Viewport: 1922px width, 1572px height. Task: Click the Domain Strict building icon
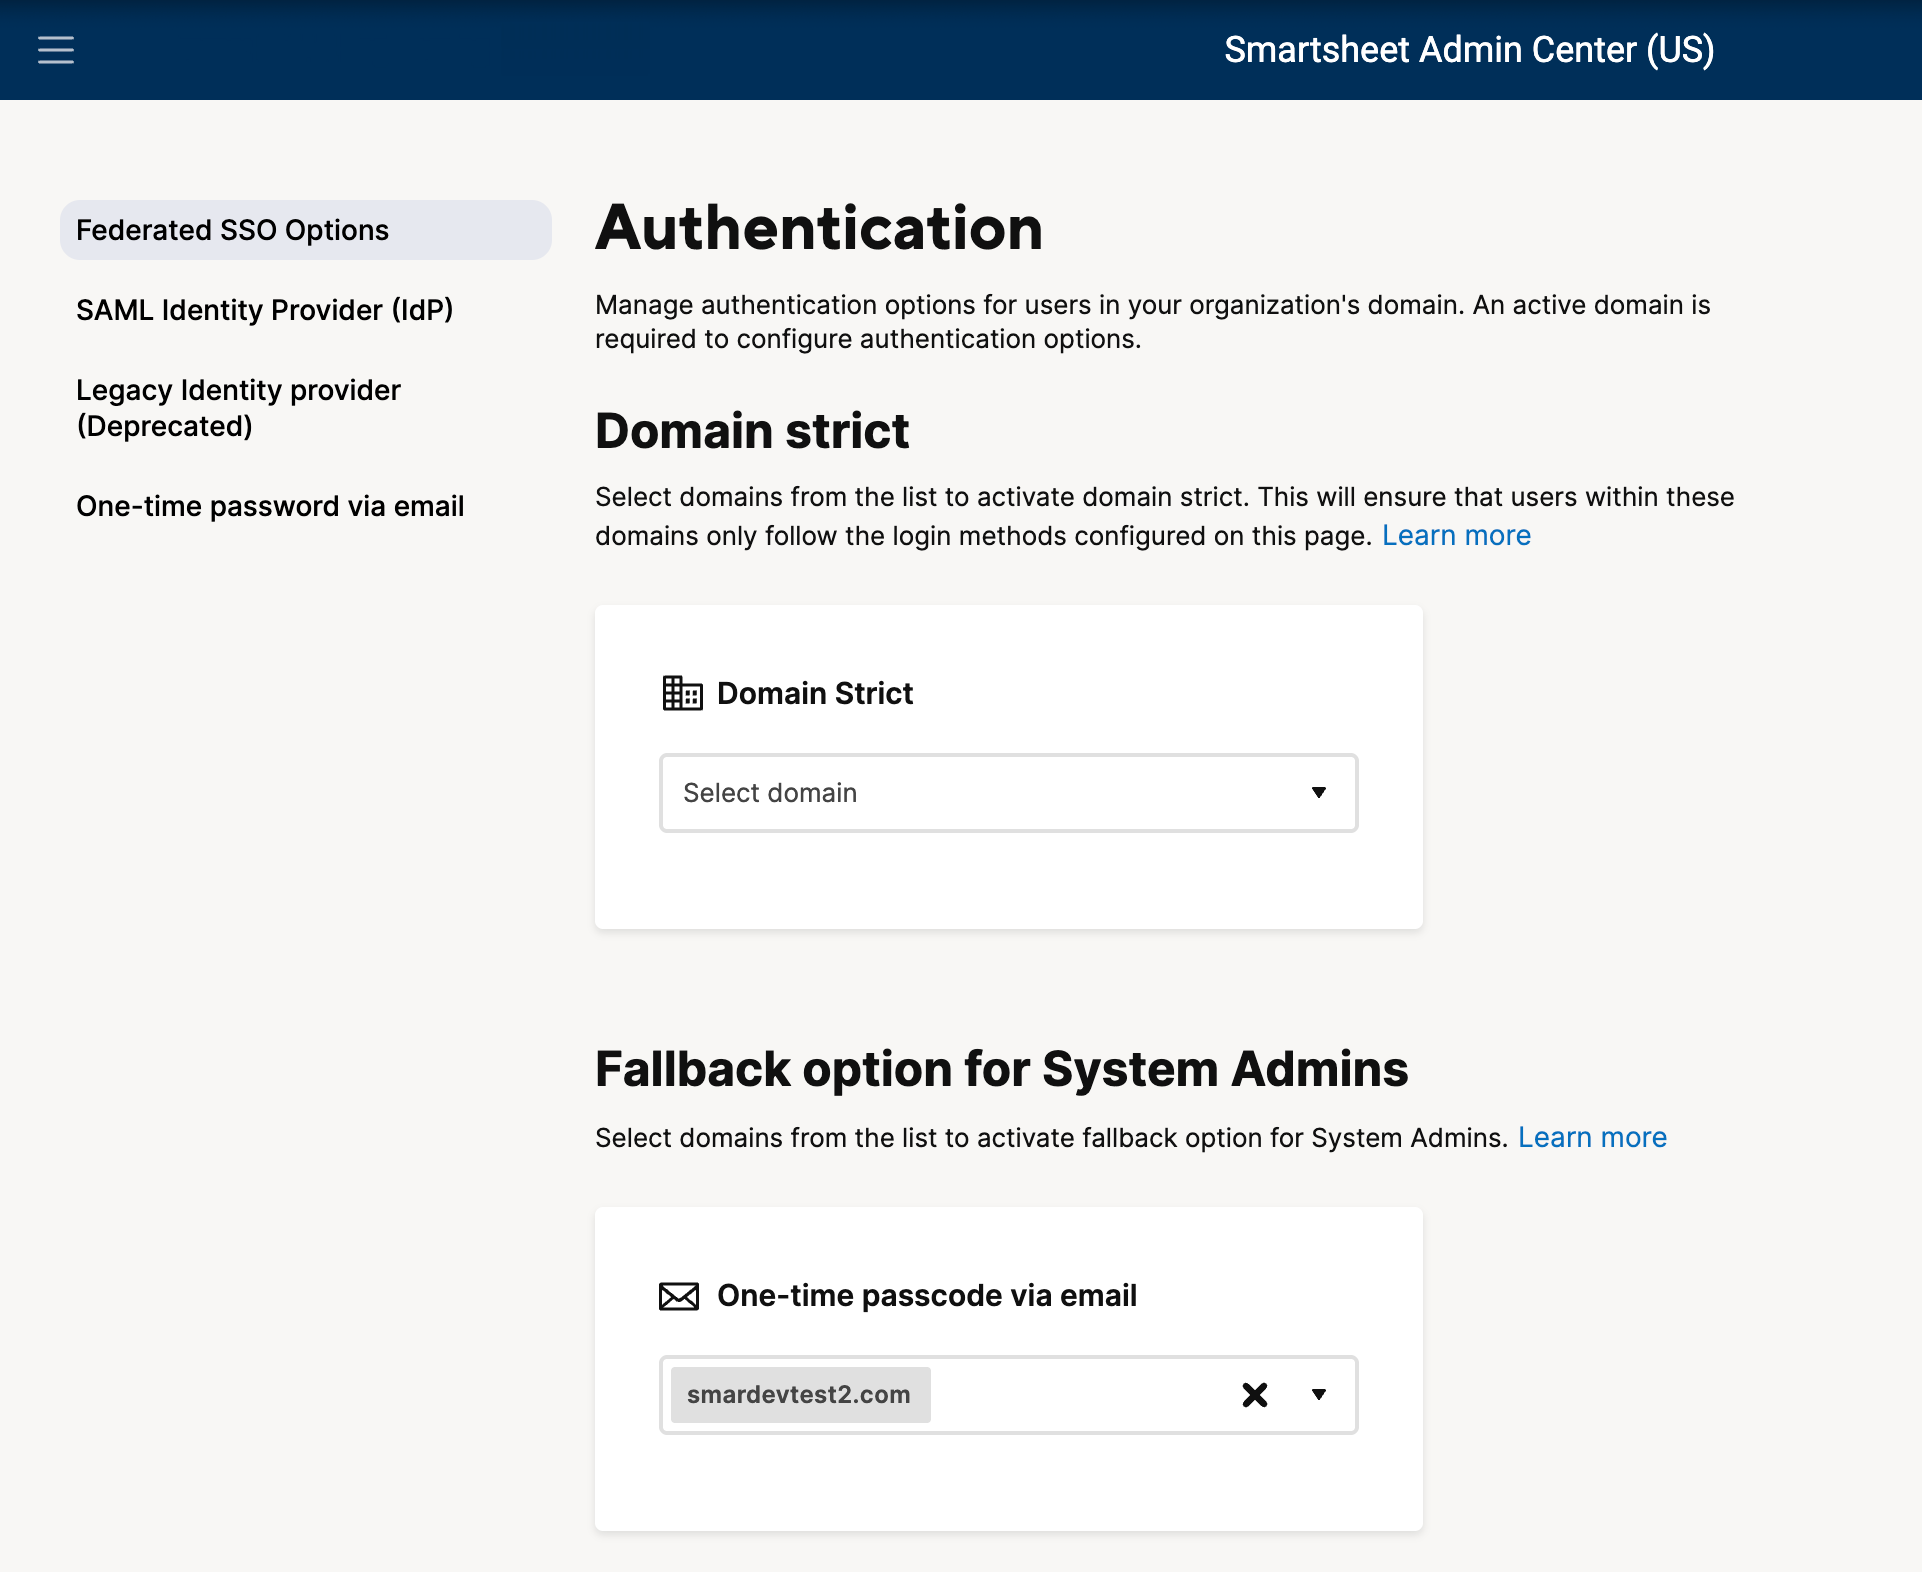pyautogui.click(x=682, y=693)
